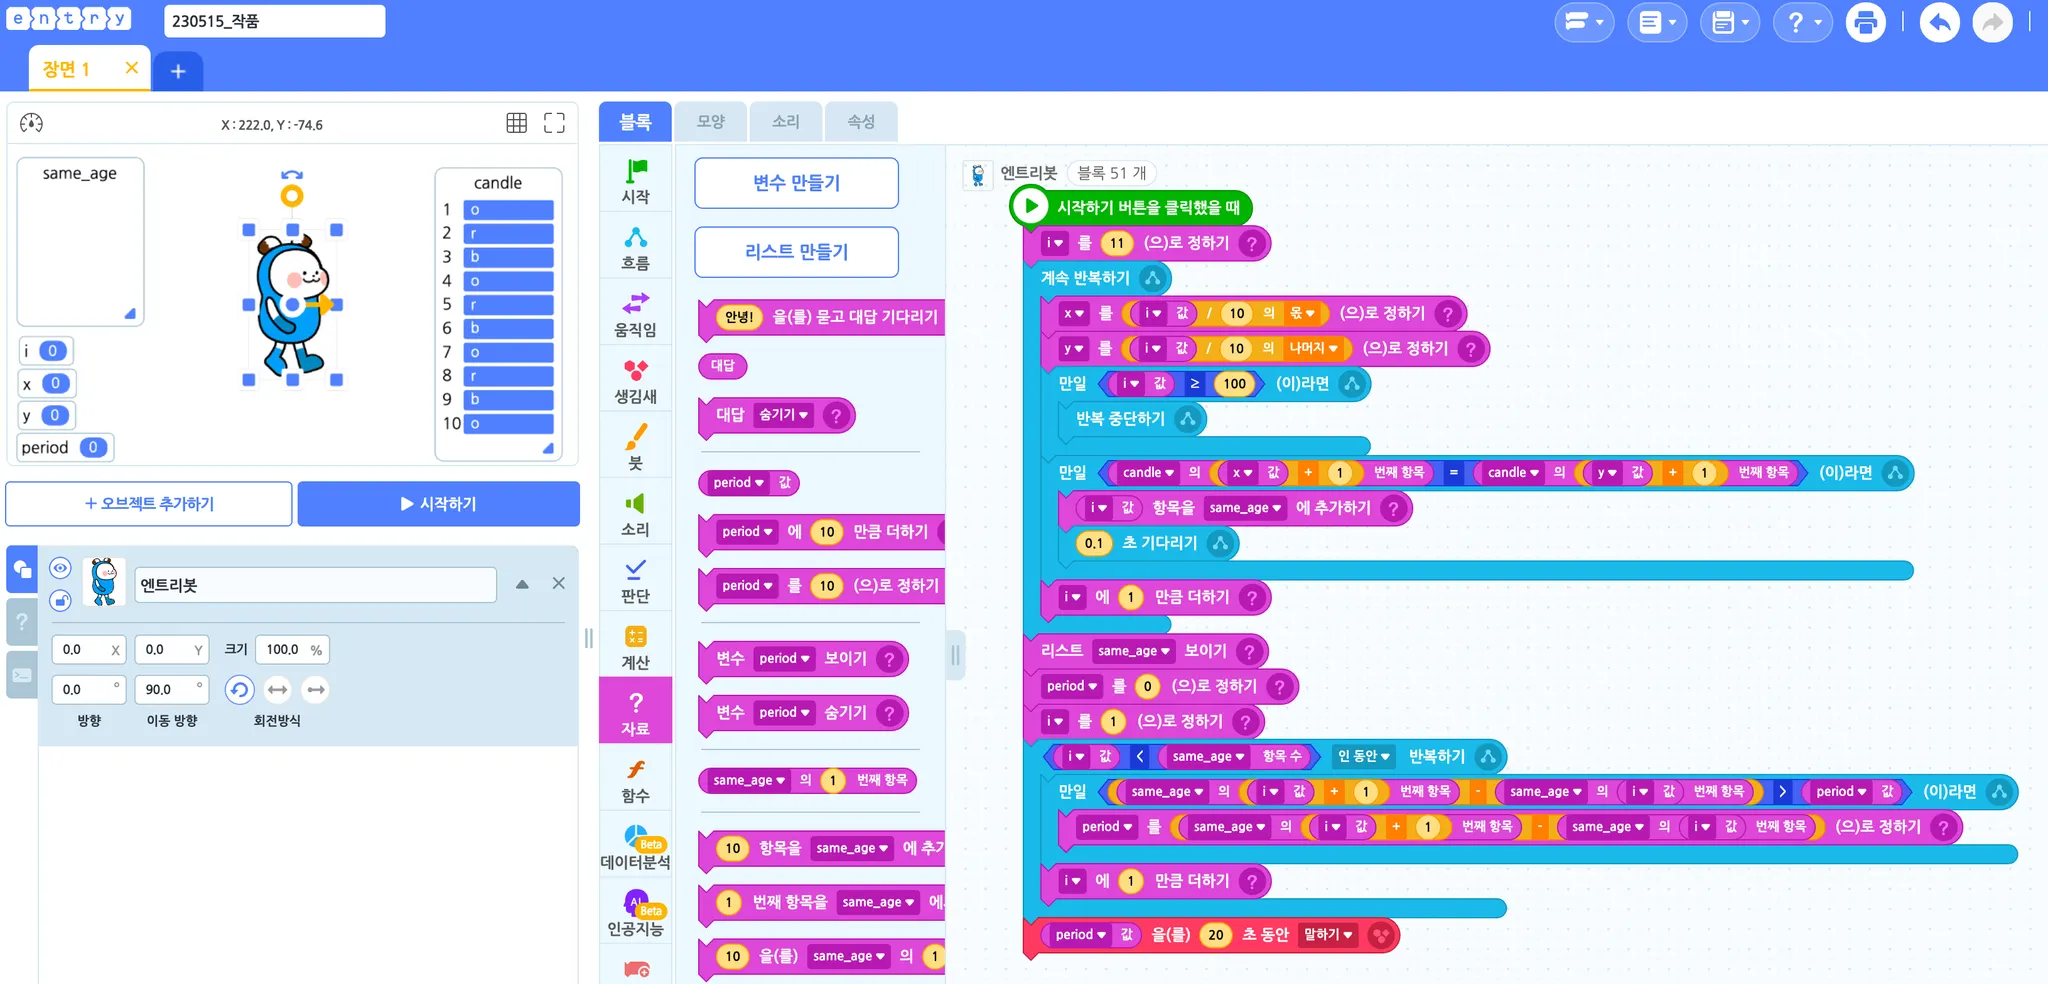Click the 반복 중단하기 block

tap(1132, 418)
